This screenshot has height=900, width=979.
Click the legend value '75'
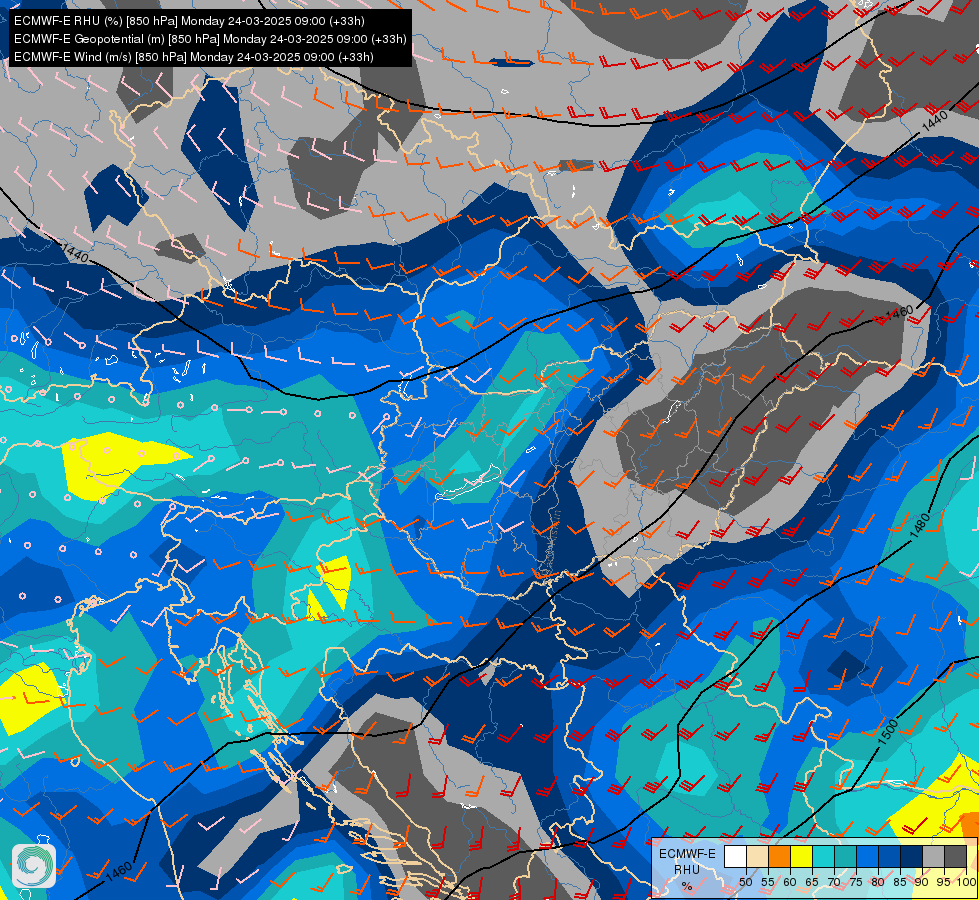[x=856, y=883]
